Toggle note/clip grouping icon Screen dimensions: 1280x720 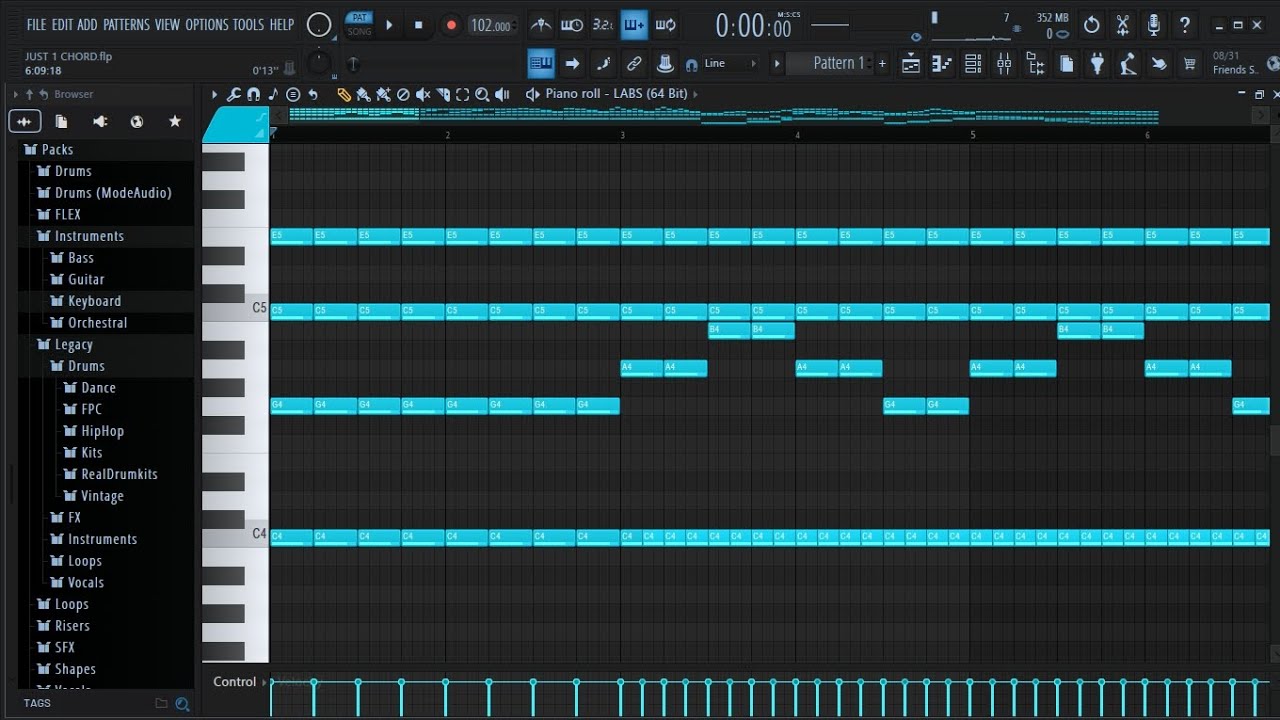(603, 64)
